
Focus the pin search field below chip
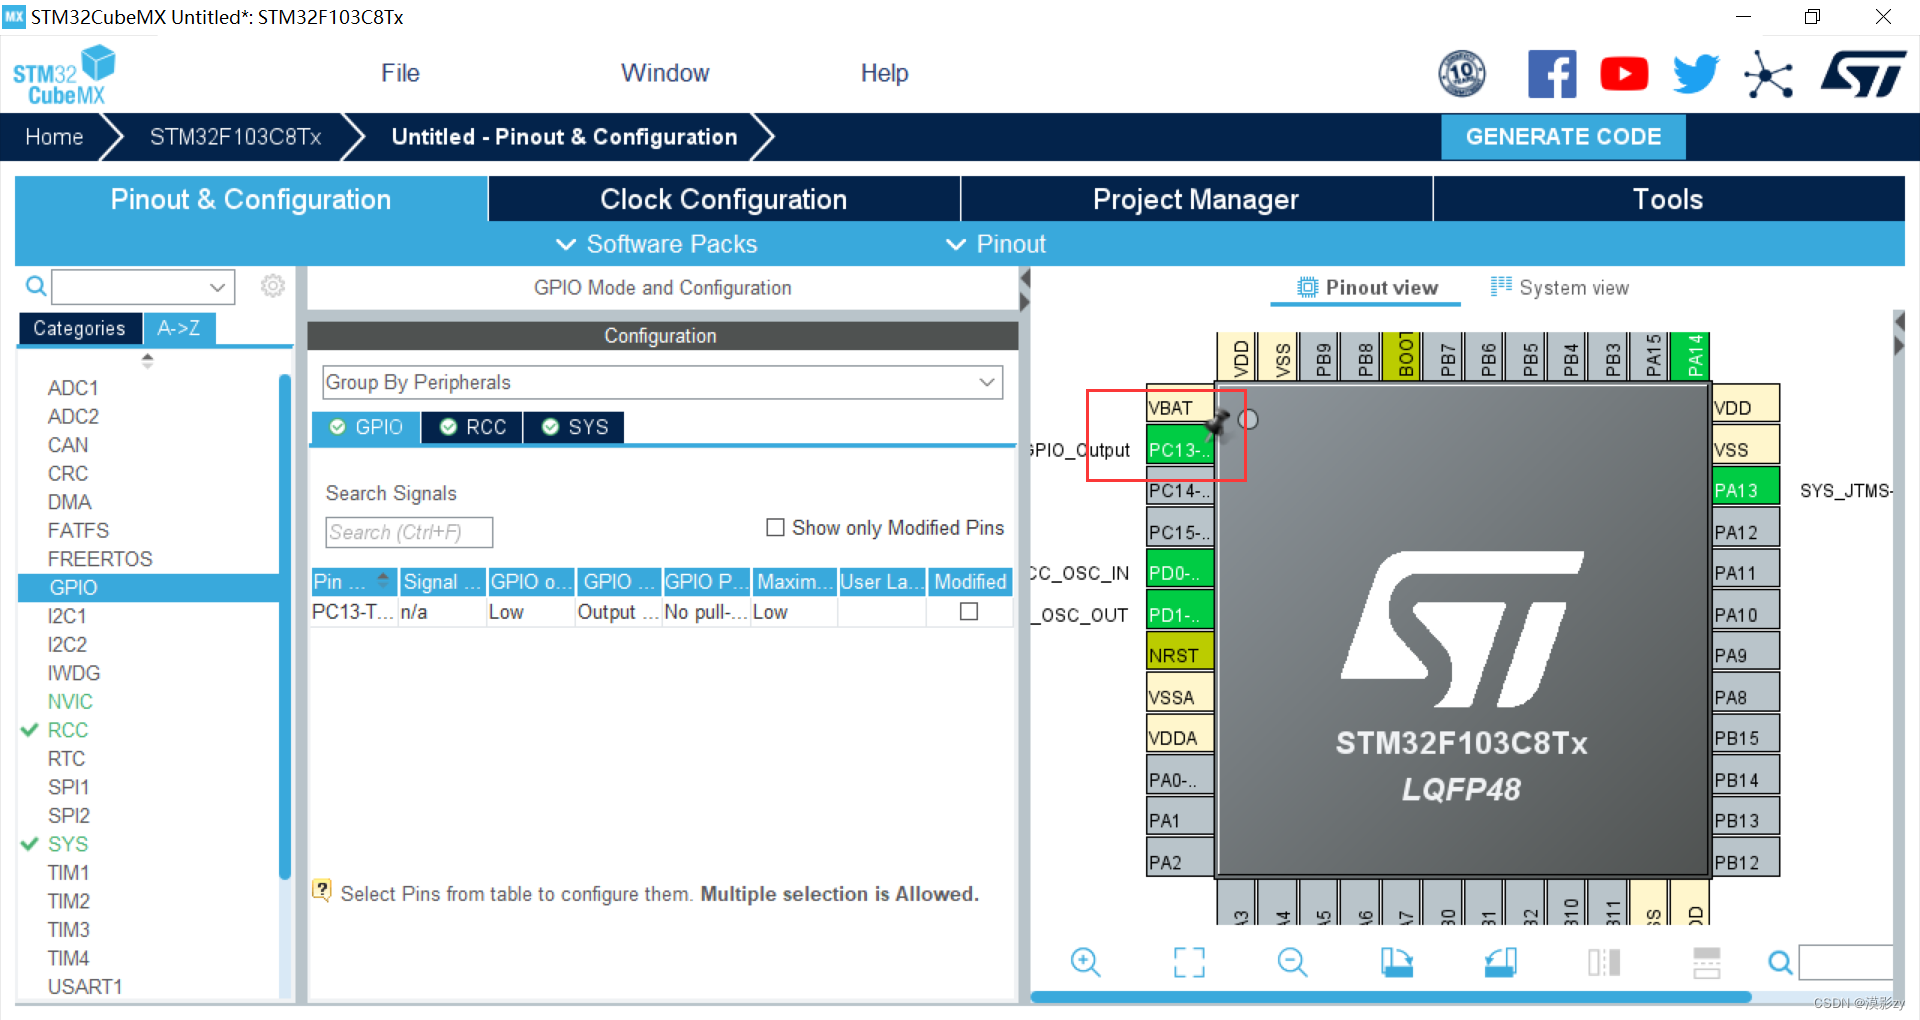pos(1846,963)
